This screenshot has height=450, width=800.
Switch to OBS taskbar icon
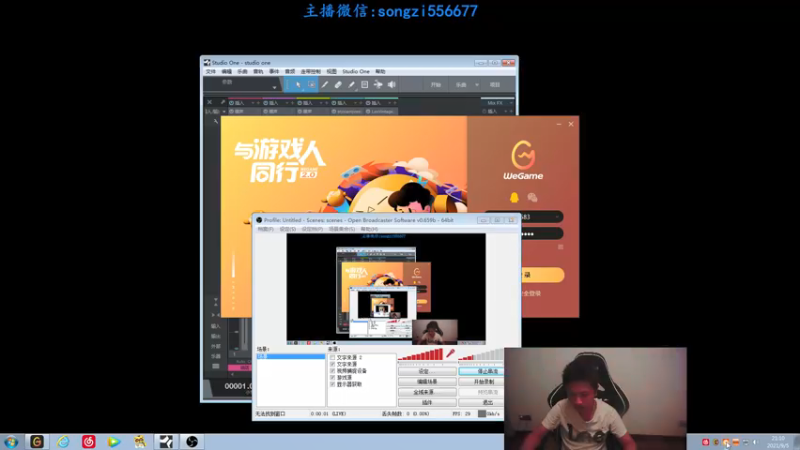[x=192, y=442]
